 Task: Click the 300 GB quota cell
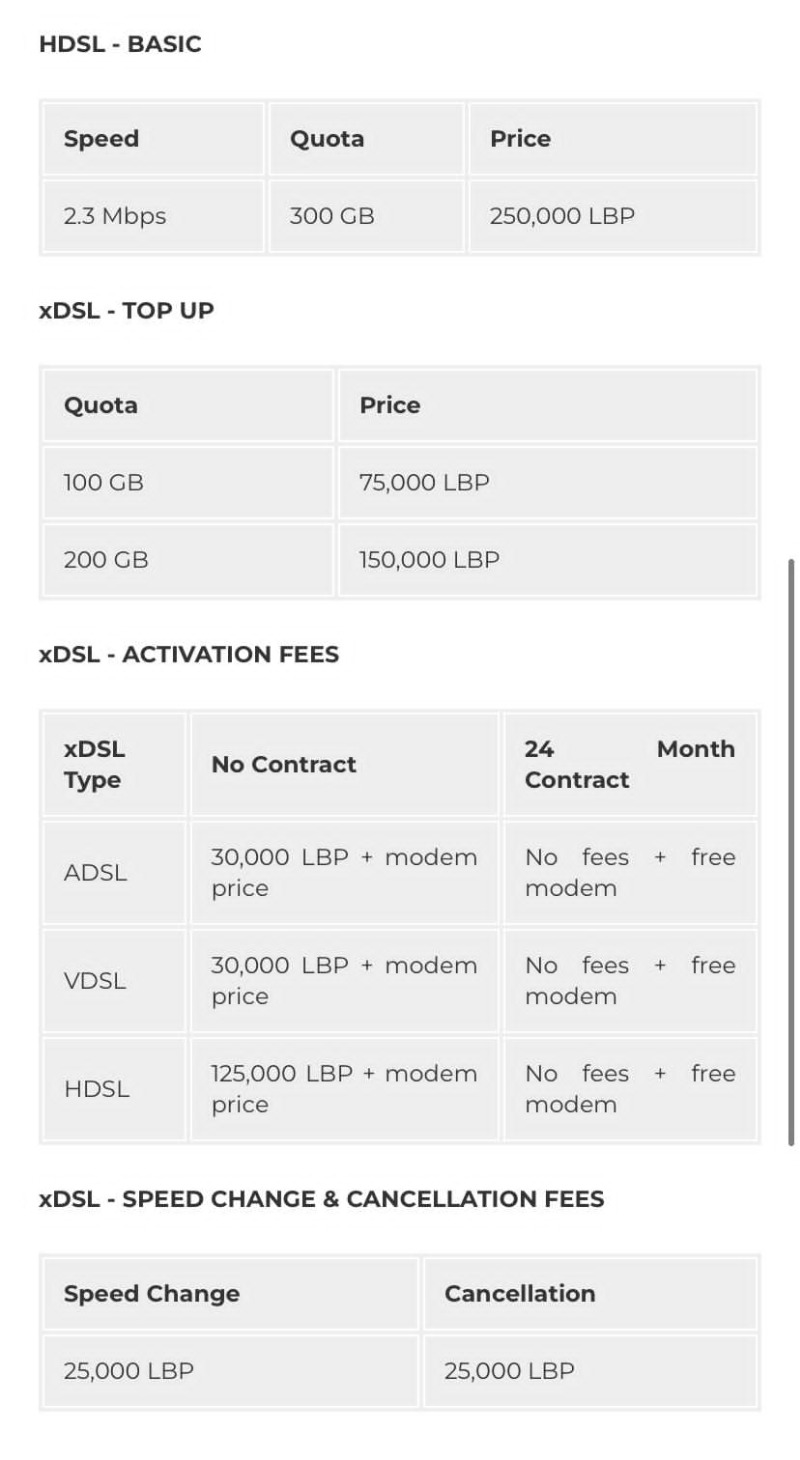tap(366, 215)
